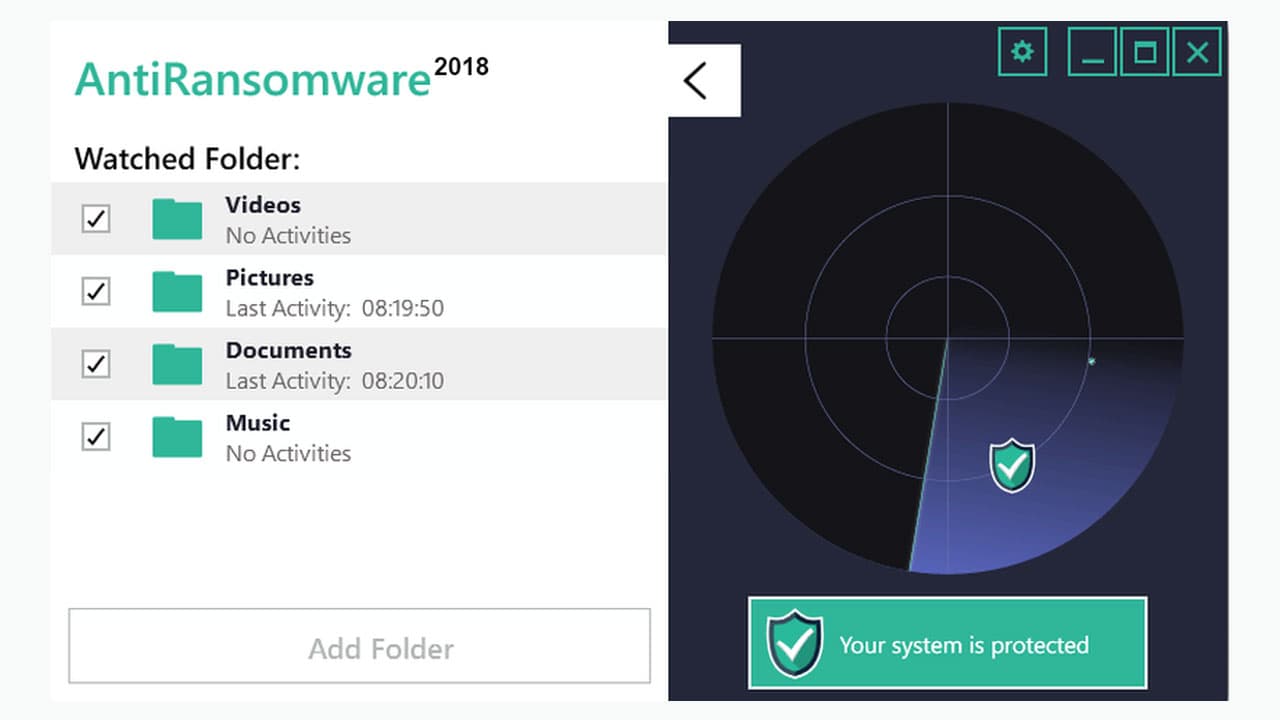Image resolution: width=1280 pixels, height=720 pixels.
Task: Click 'No Activities' under Music
Action: tap(288, 453)
